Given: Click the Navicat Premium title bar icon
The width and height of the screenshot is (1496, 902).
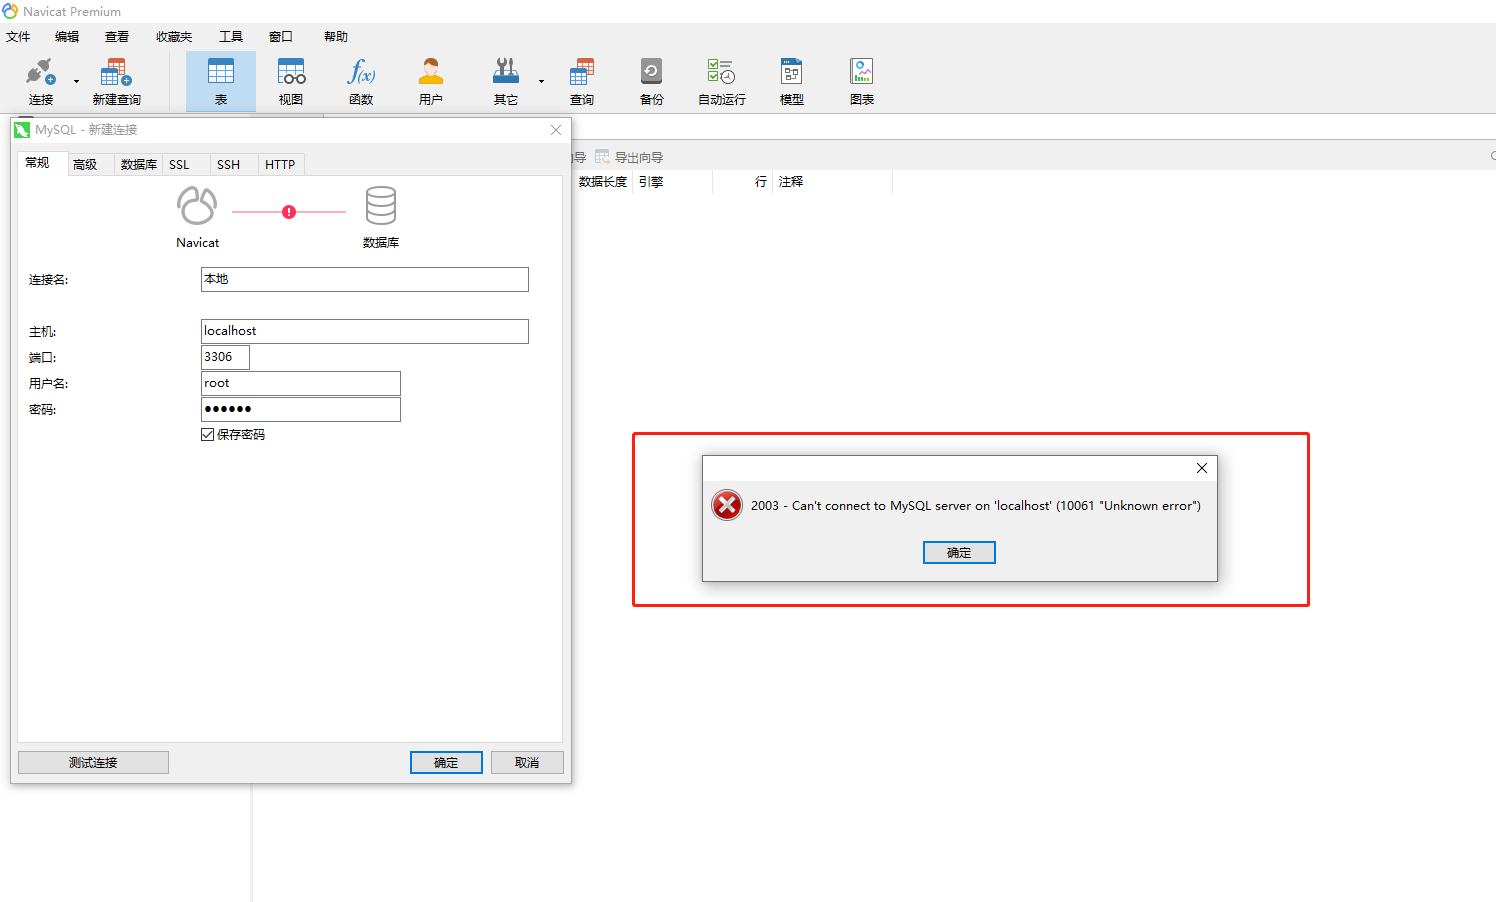Looking at the screenshot, I should 10,11.
